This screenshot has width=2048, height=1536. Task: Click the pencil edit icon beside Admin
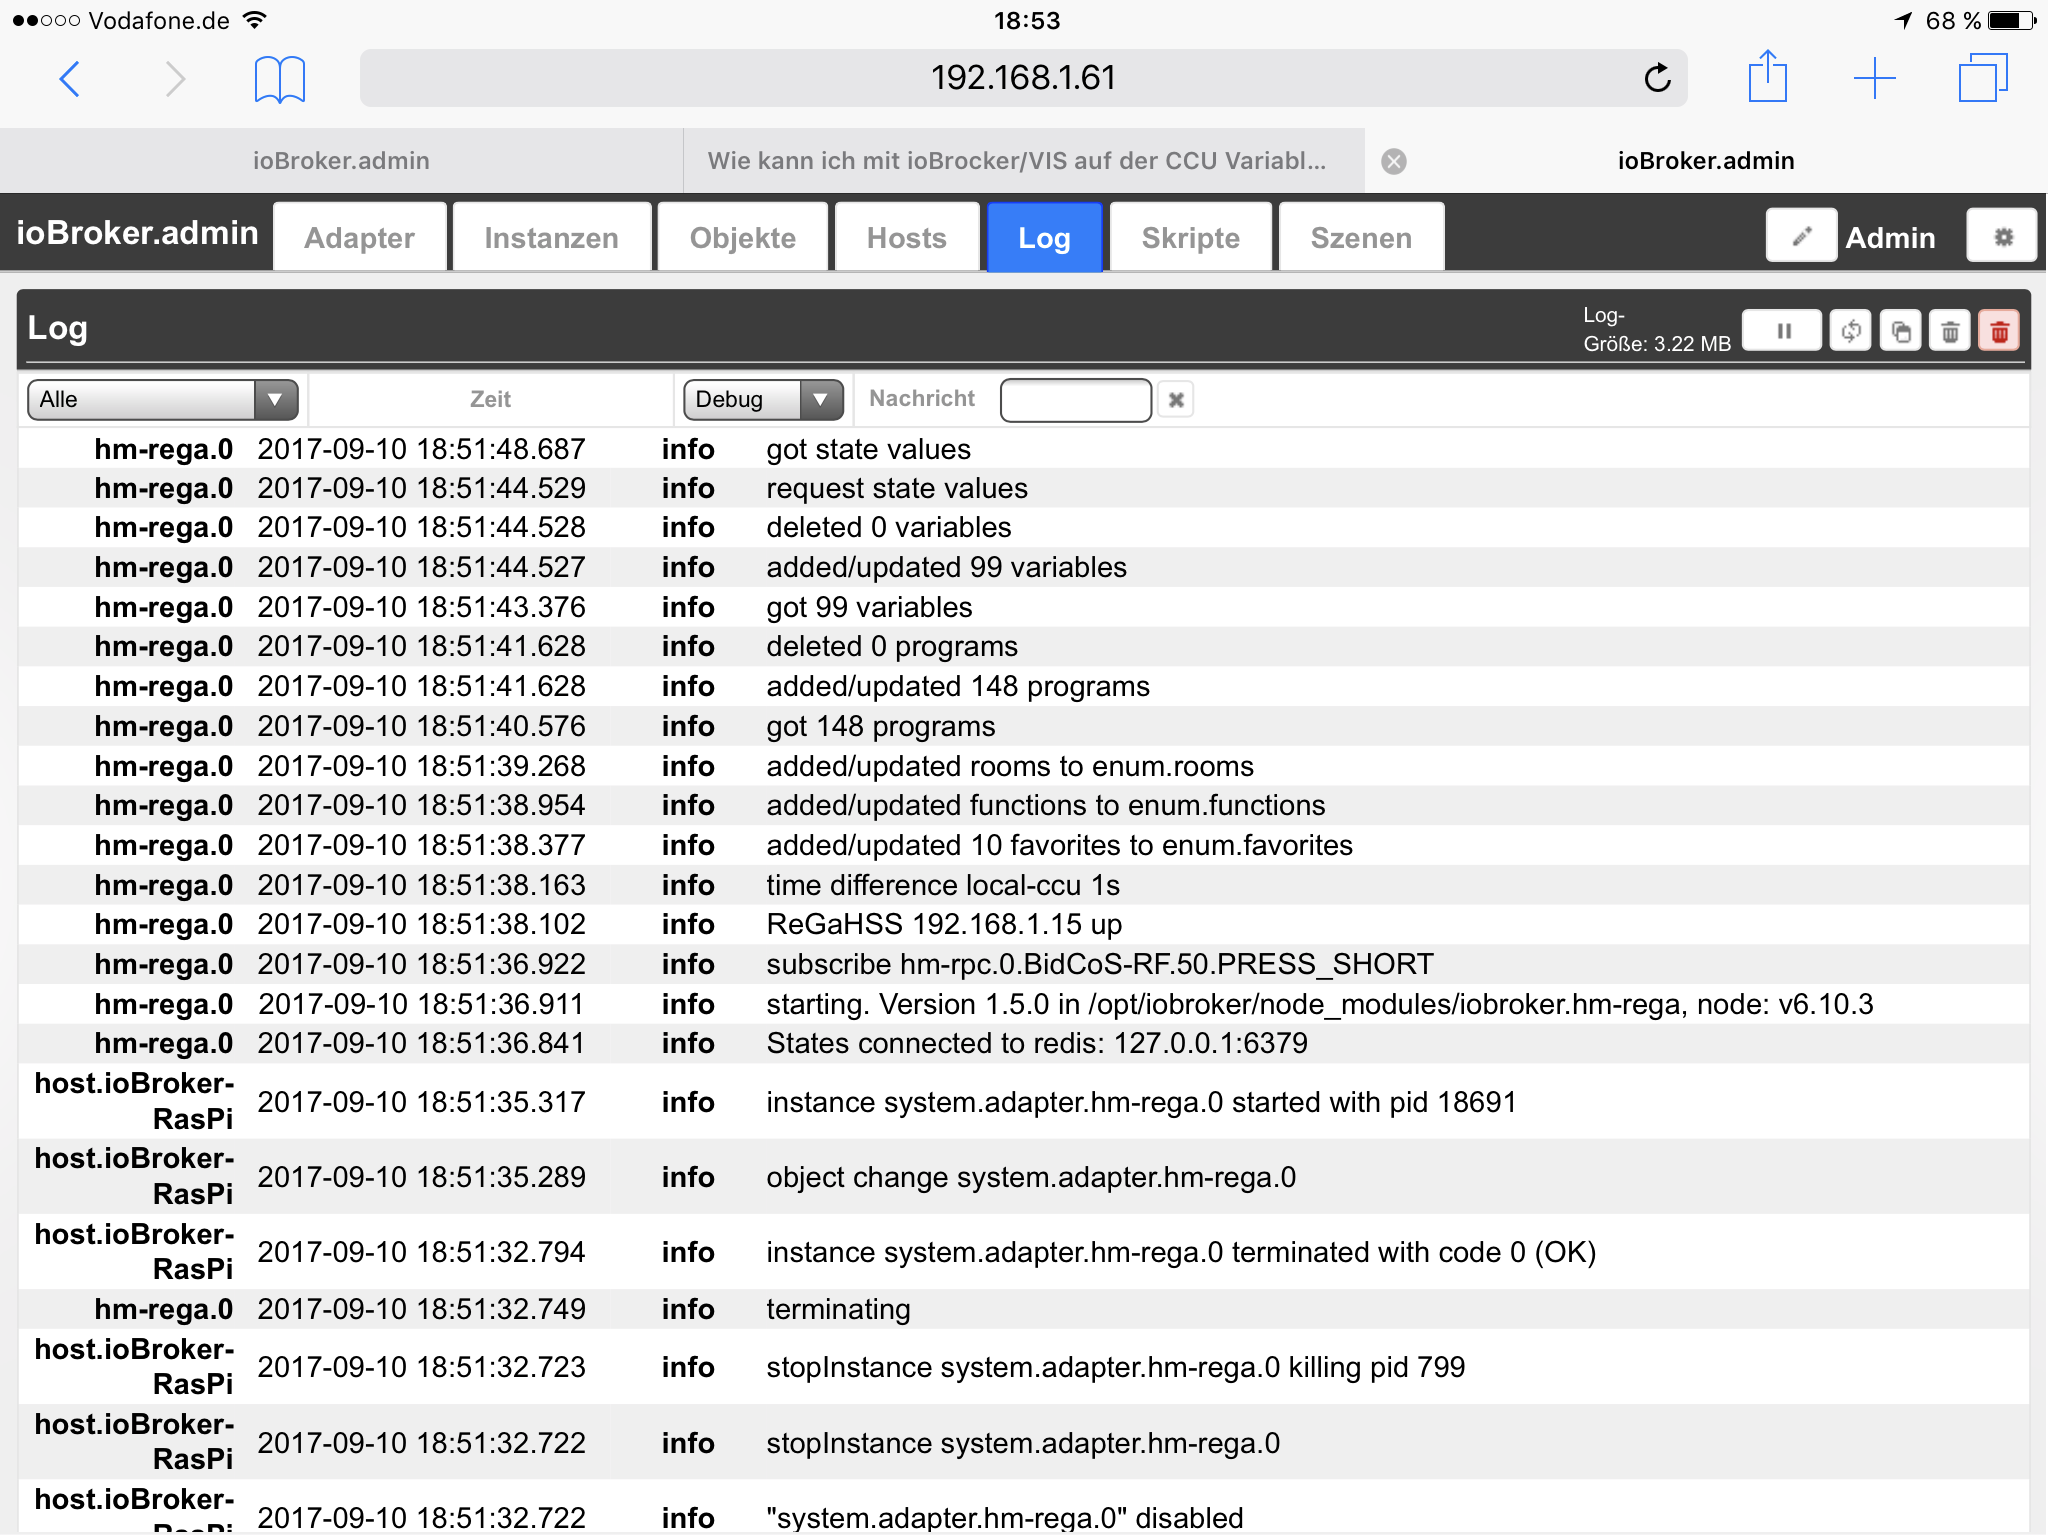click(1801, 237)
